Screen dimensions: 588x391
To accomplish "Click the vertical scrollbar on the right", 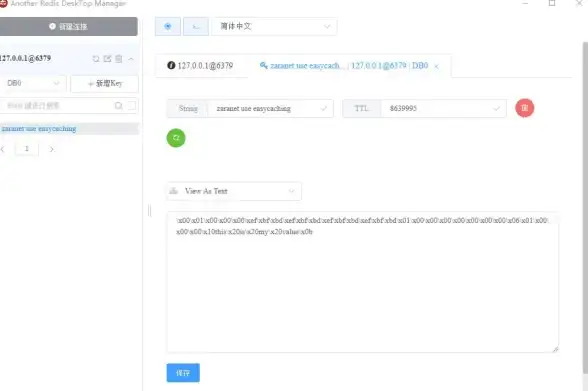I will pos(585,208).
